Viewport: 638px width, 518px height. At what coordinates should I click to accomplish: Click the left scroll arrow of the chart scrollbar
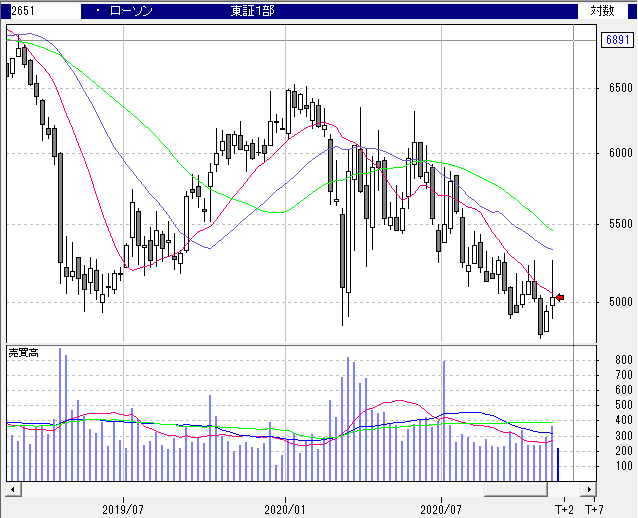coord(13,489)
